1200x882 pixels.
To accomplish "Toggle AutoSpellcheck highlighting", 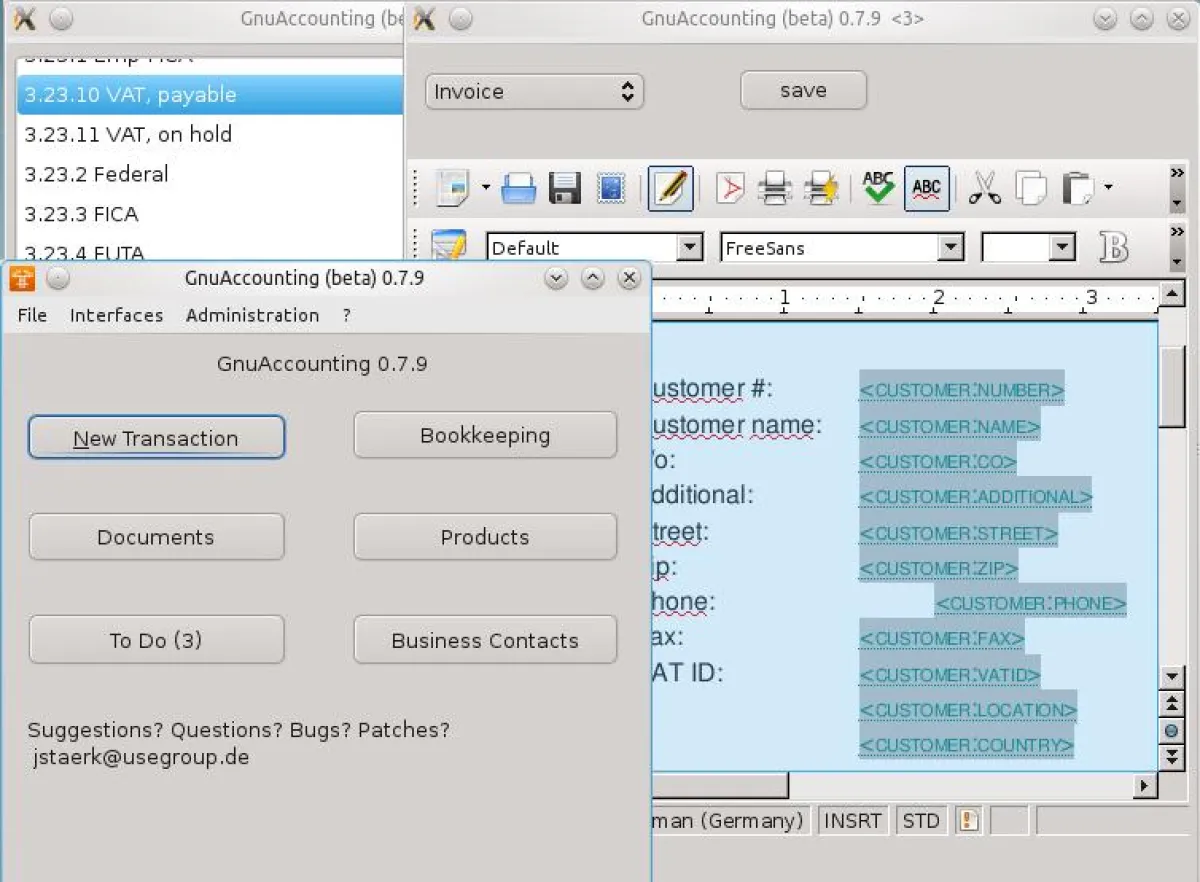I will [x=926, y=188].
